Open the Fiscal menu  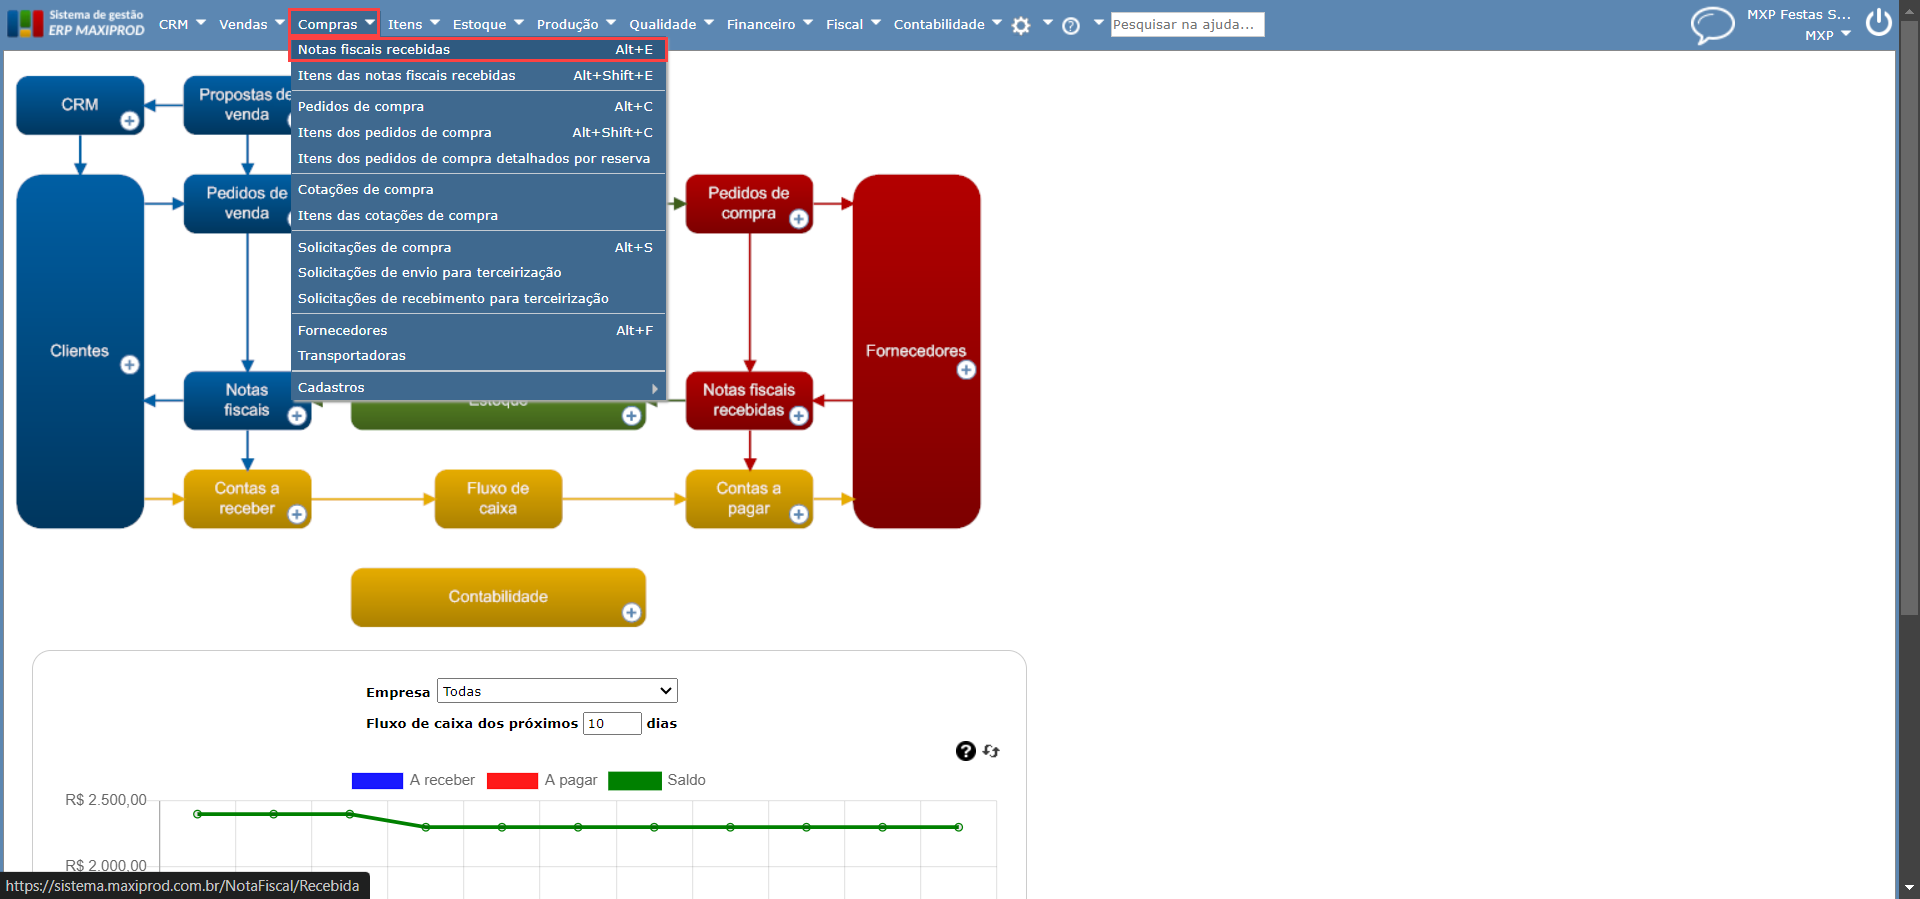pos(853,24)
